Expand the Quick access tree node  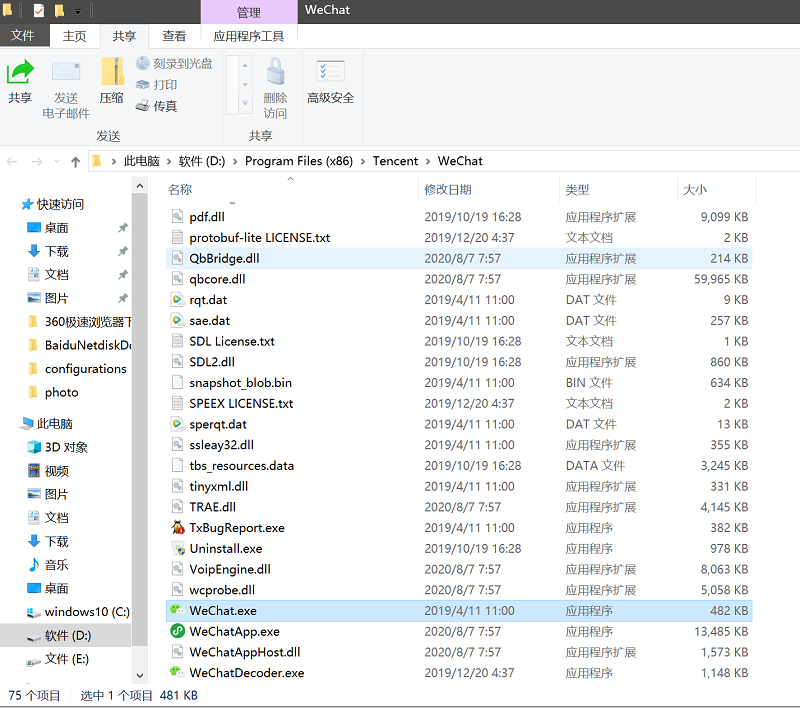click(x=13, y=204)
